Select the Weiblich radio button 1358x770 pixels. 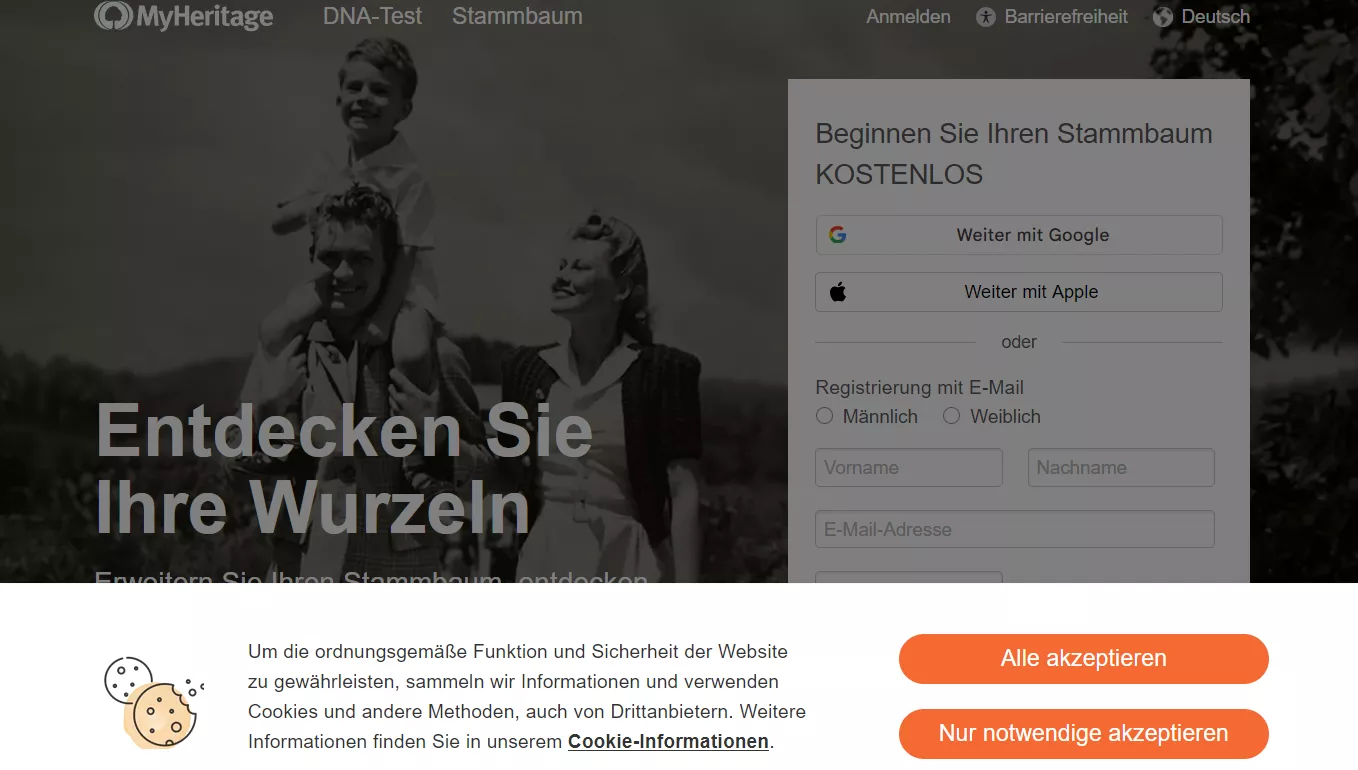951,416
